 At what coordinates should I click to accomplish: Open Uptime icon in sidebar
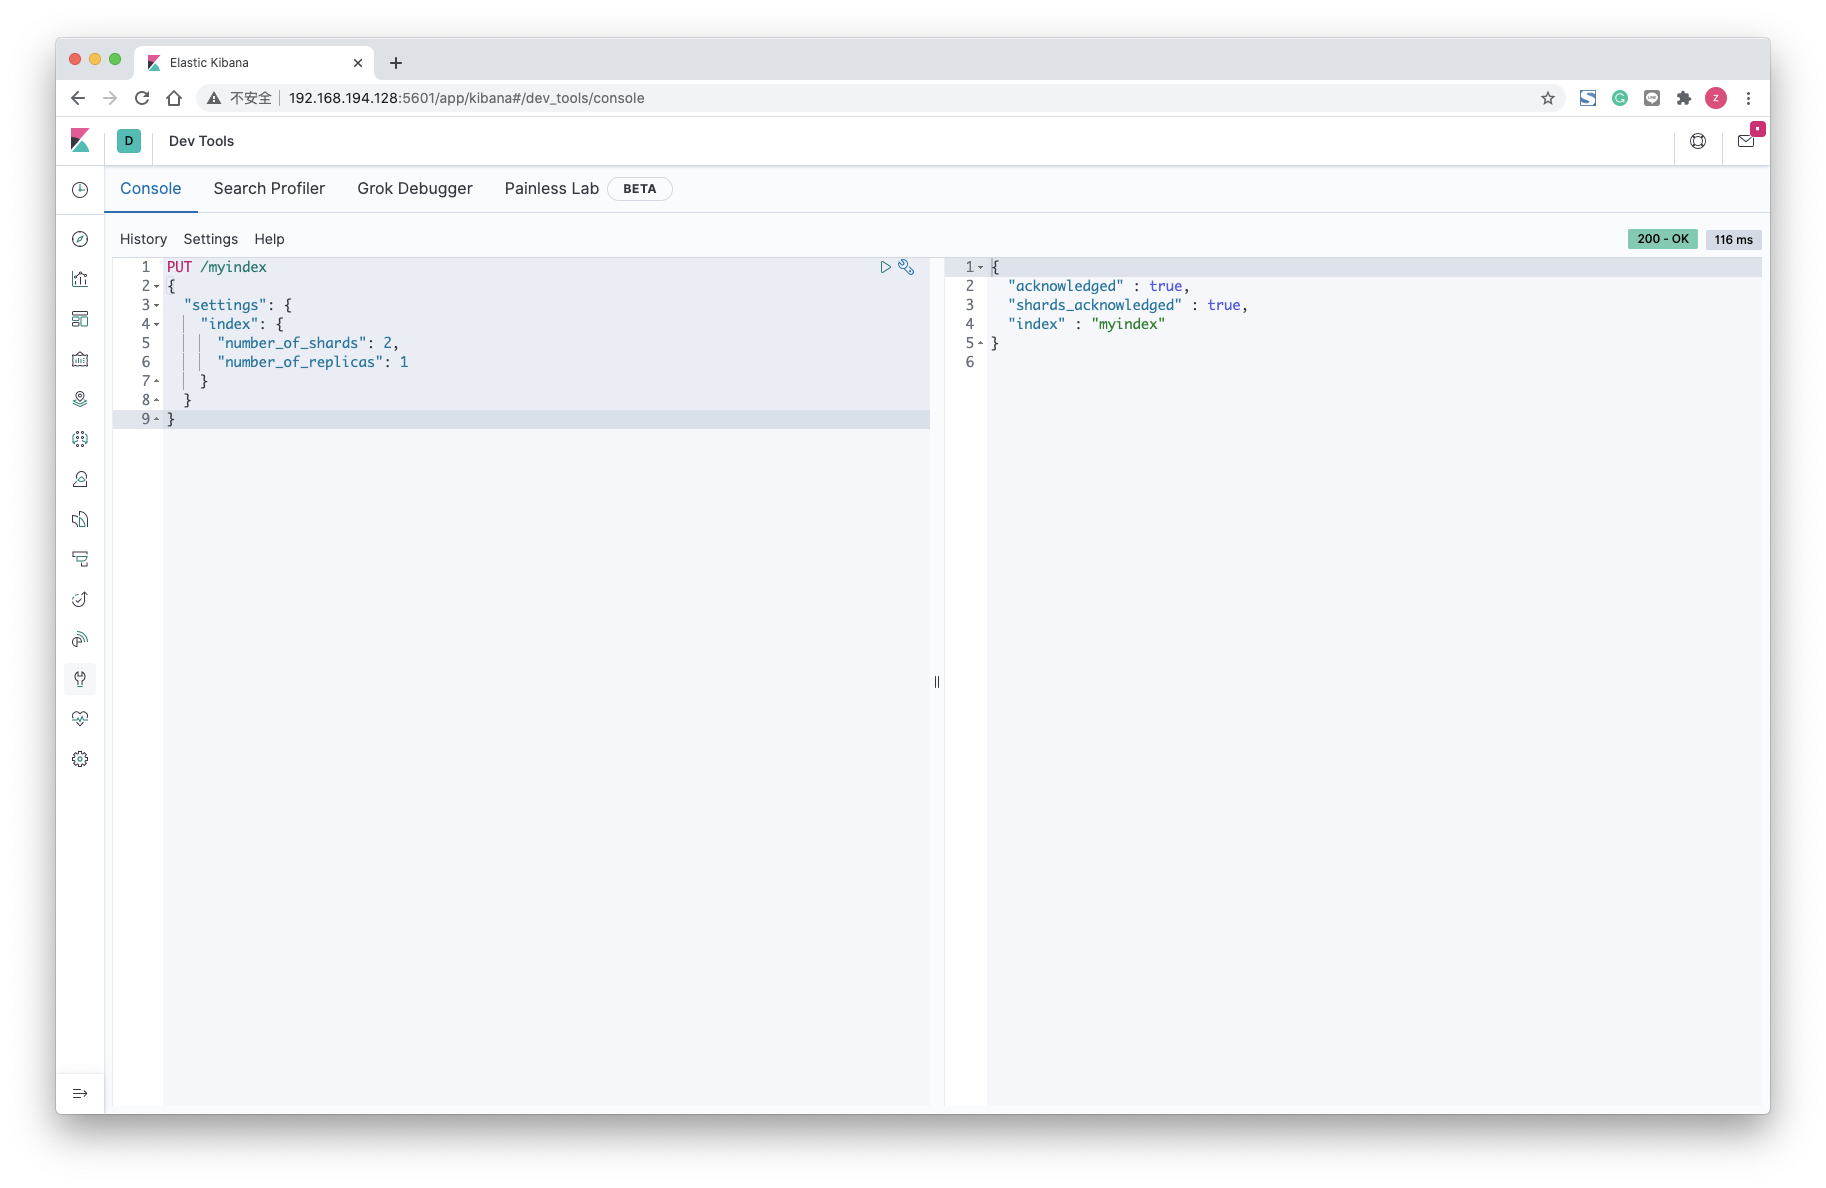click(80, 599)
